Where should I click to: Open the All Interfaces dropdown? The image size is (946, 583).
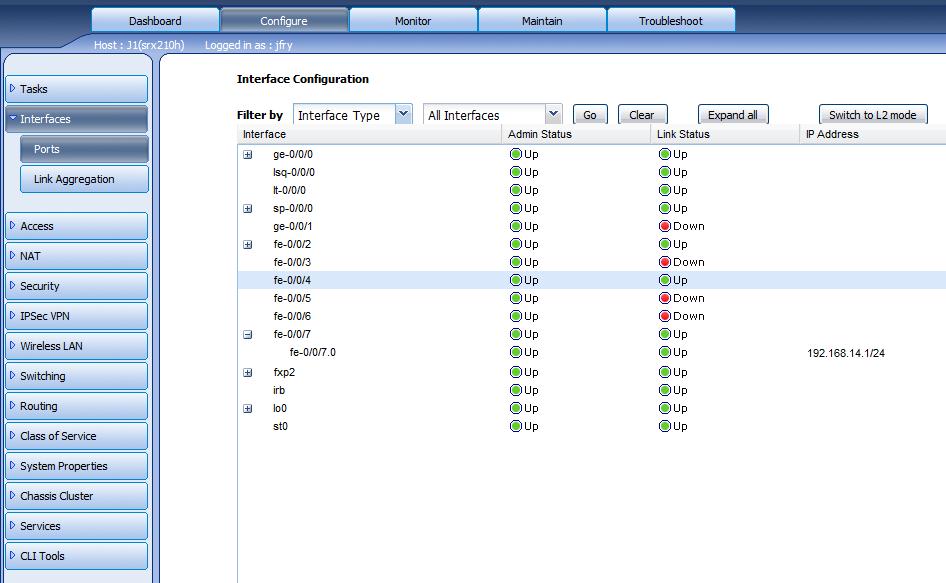point(553,114)
